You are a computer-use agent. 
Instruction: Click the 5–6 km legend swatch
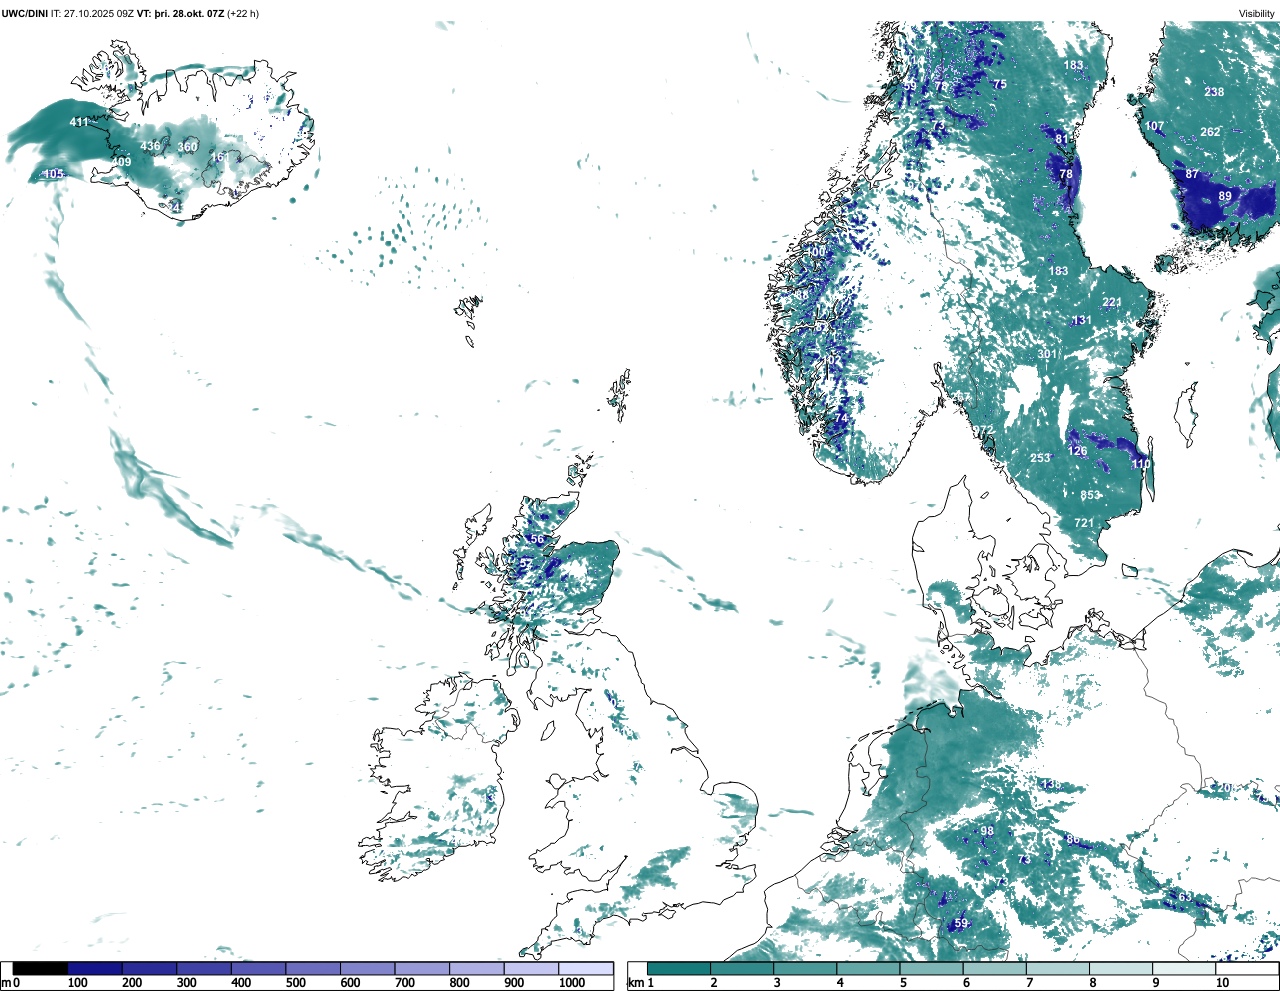point(932,969)
